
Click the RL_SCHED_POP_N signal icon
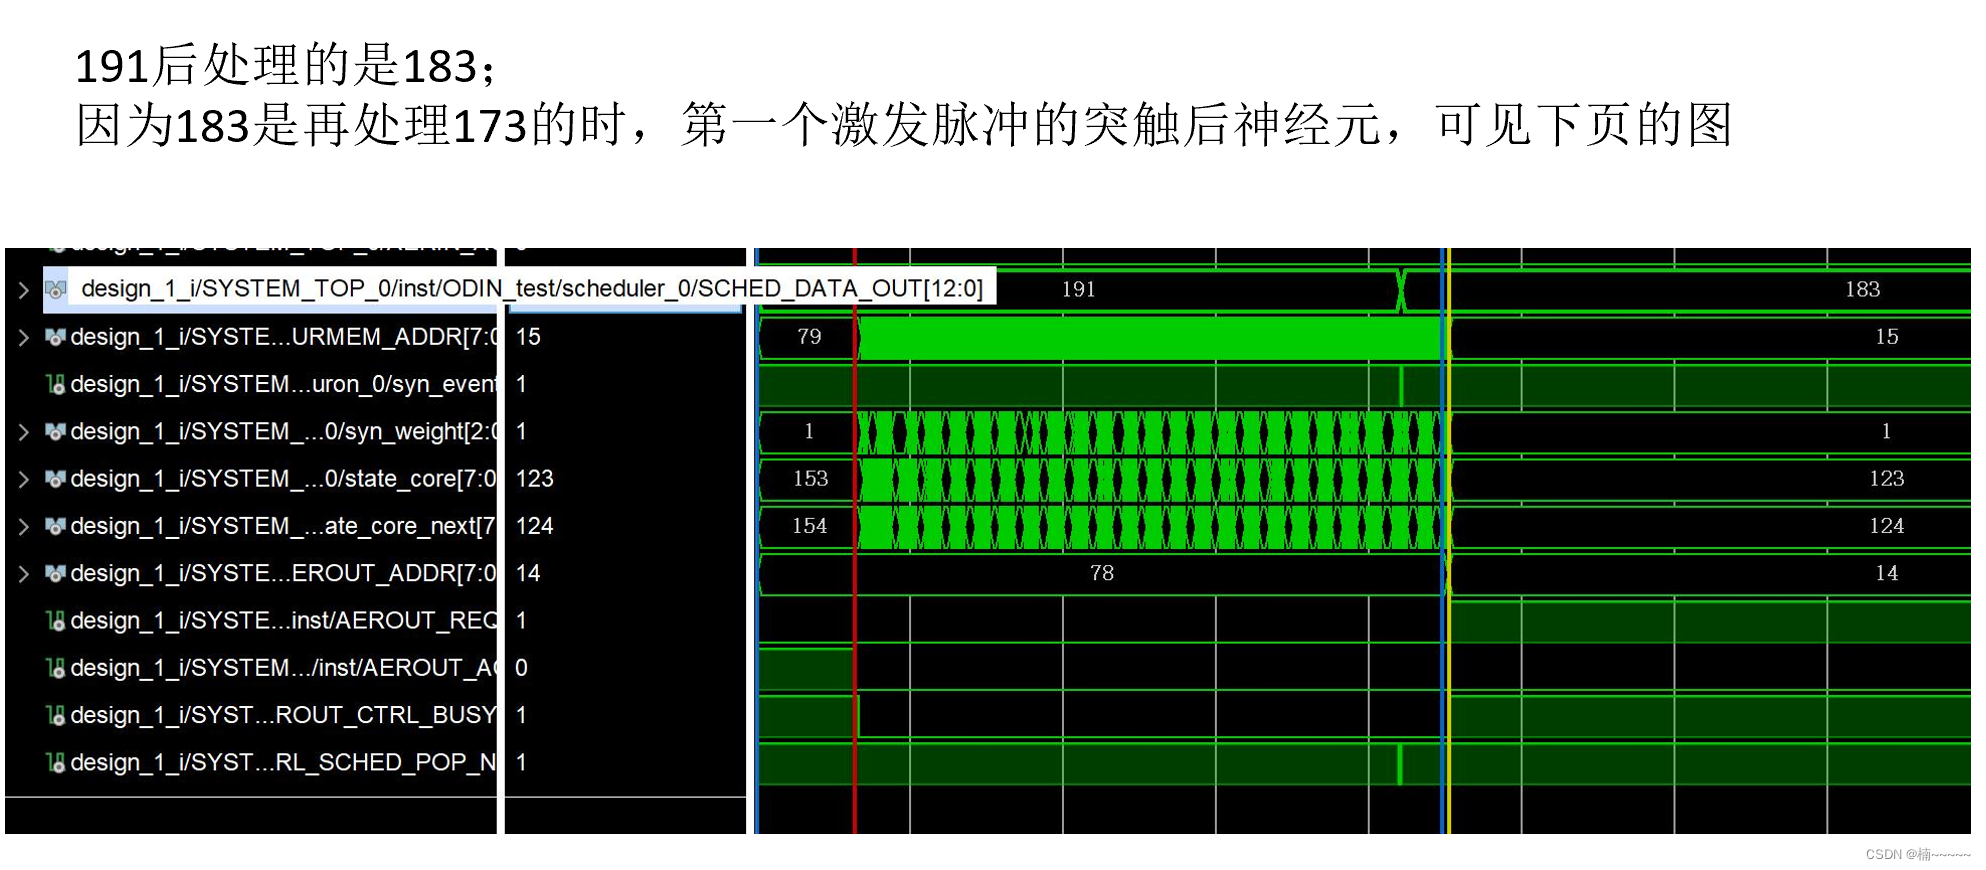click(x=56, y=763)
